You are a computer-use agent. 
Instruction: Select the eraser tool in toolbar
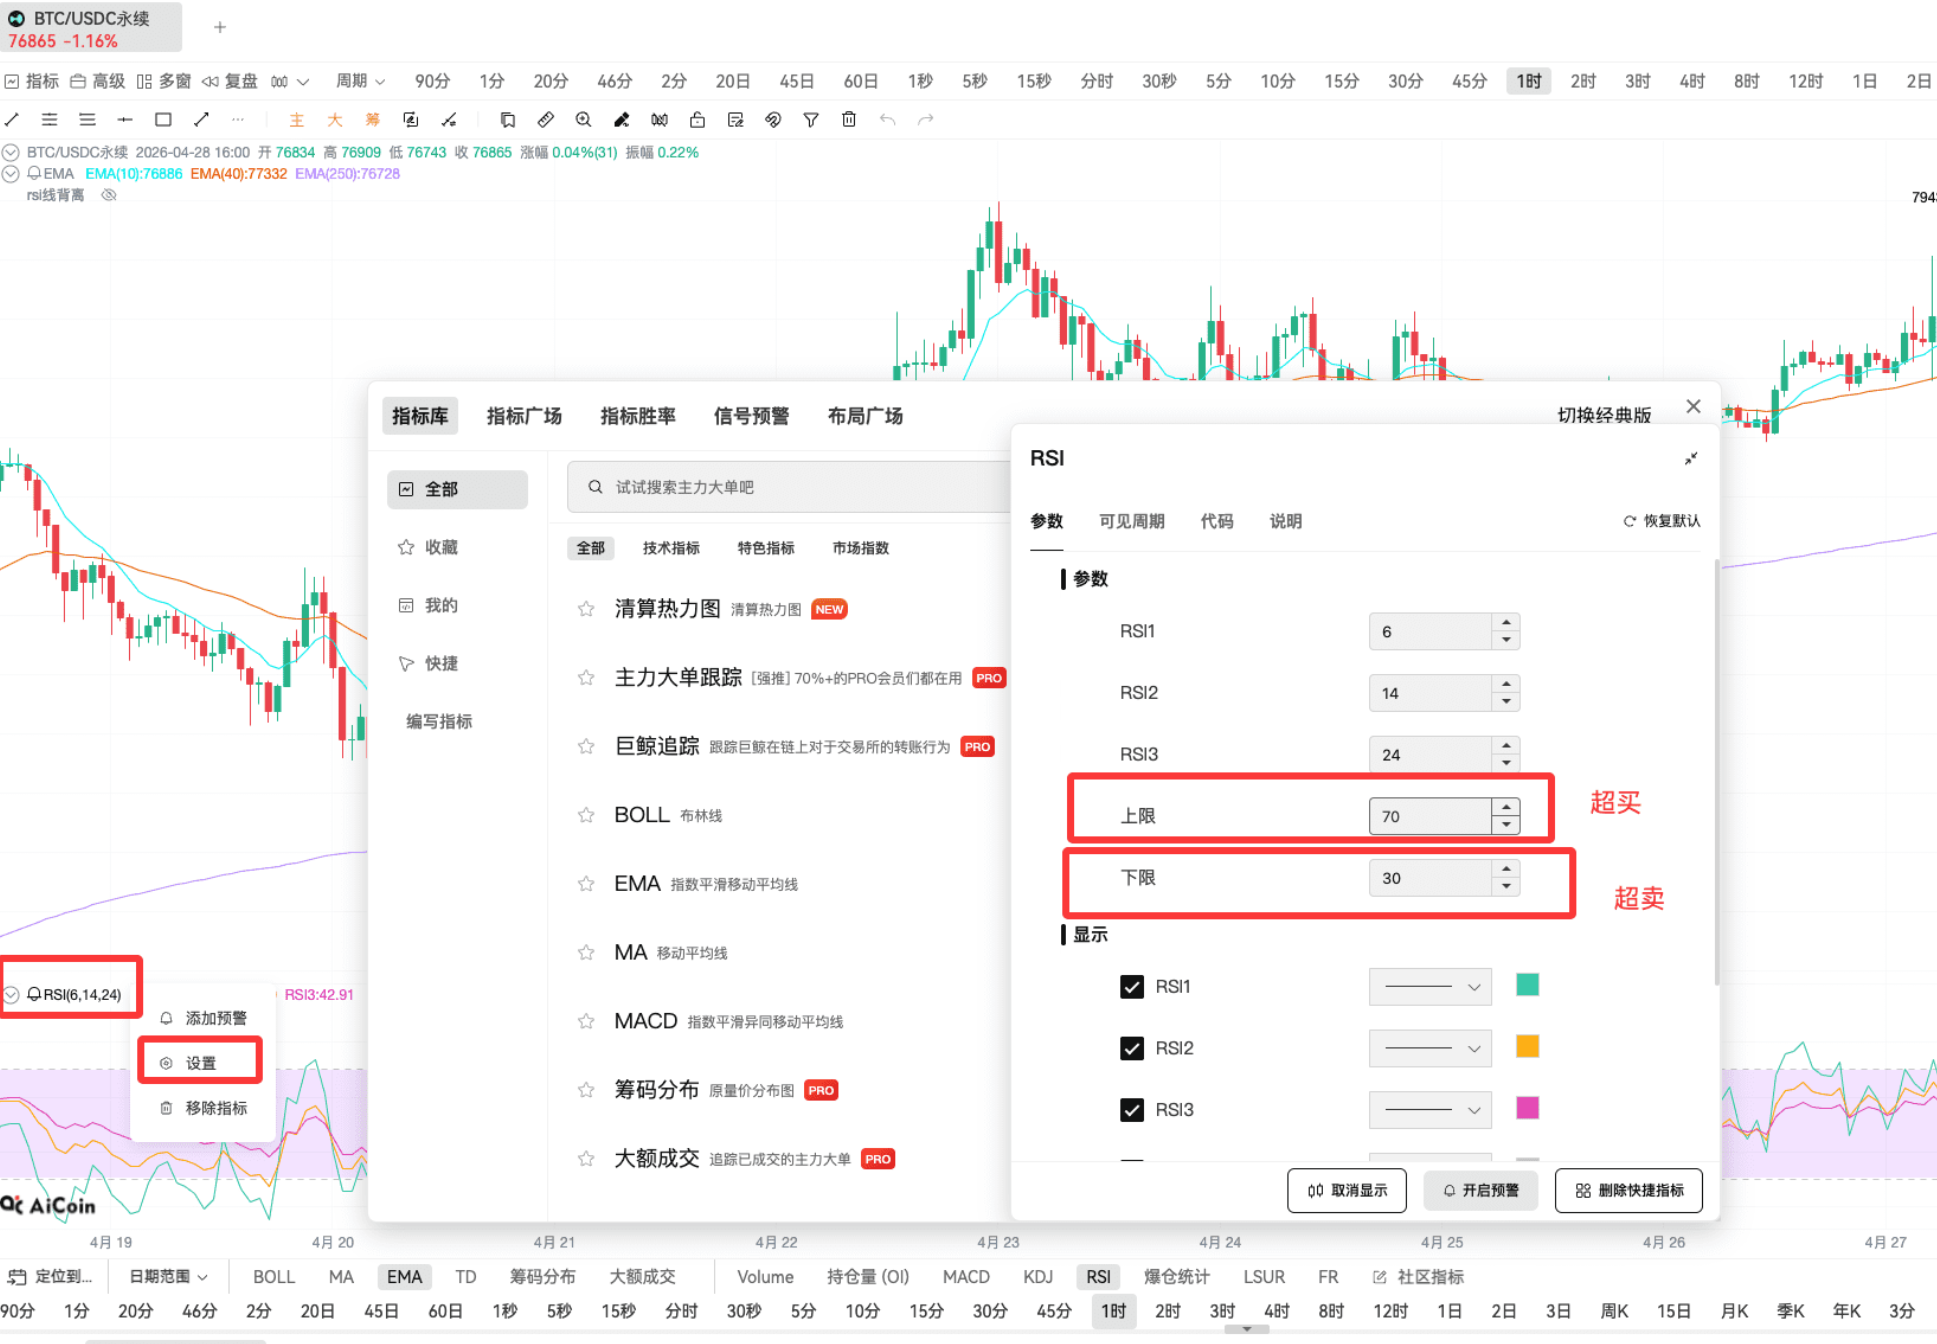click(x=622, y=120)
